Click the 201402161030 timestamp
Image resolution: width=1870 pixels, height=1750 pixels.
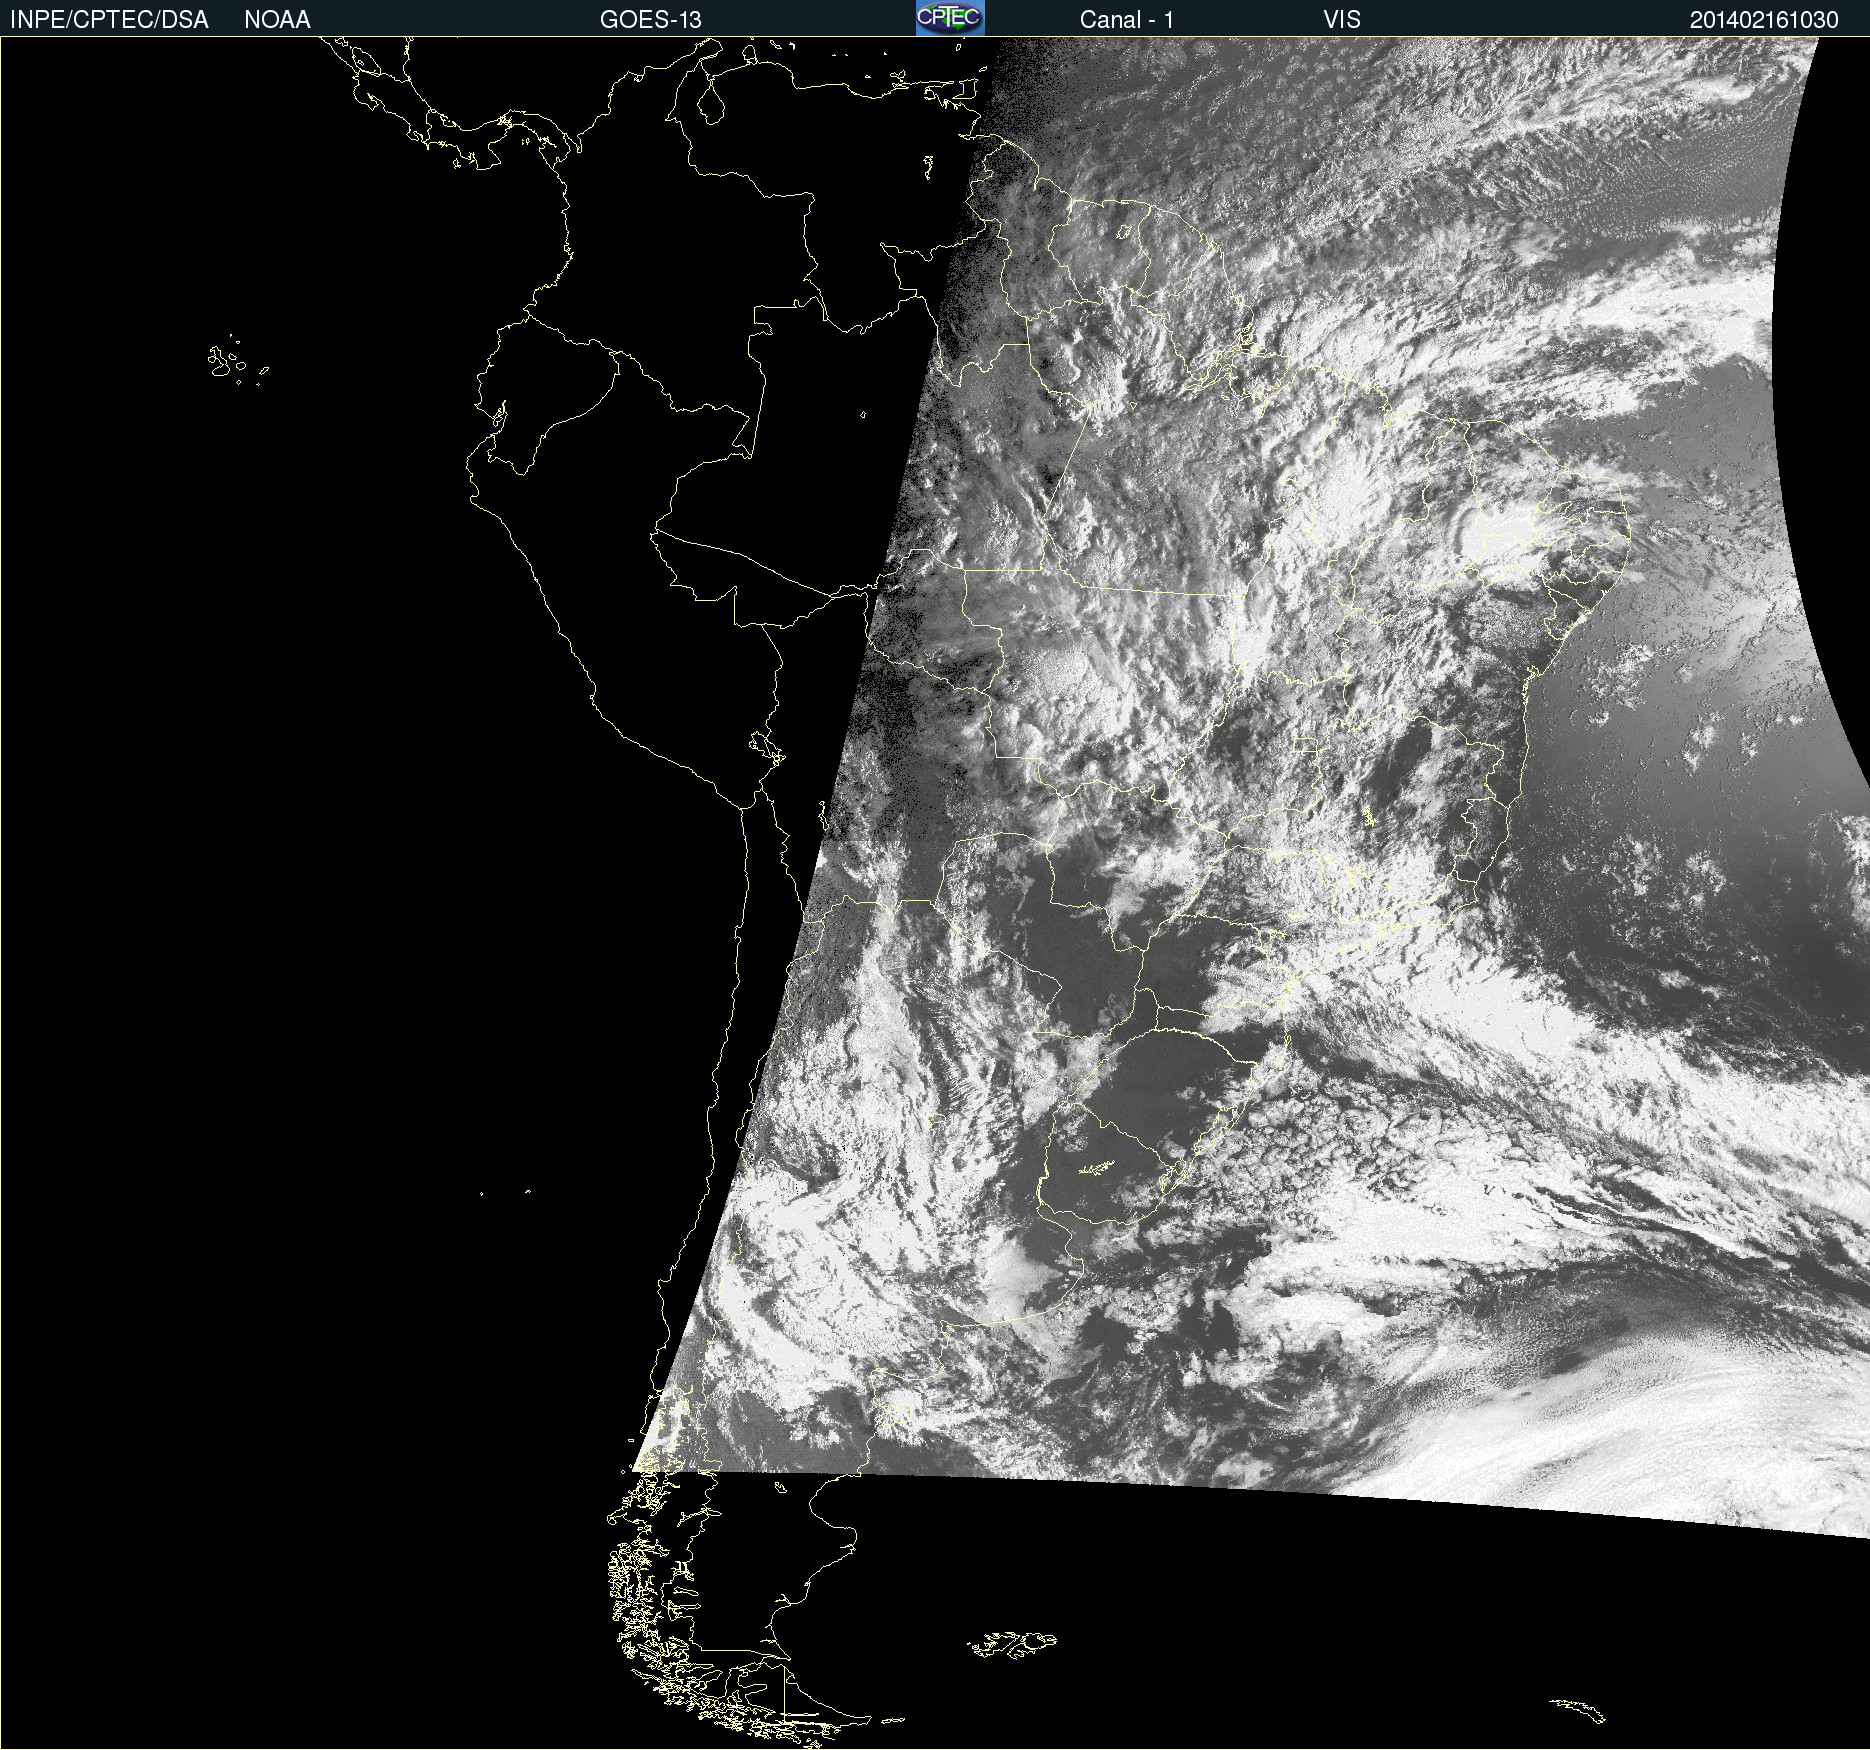[1764, 19]
